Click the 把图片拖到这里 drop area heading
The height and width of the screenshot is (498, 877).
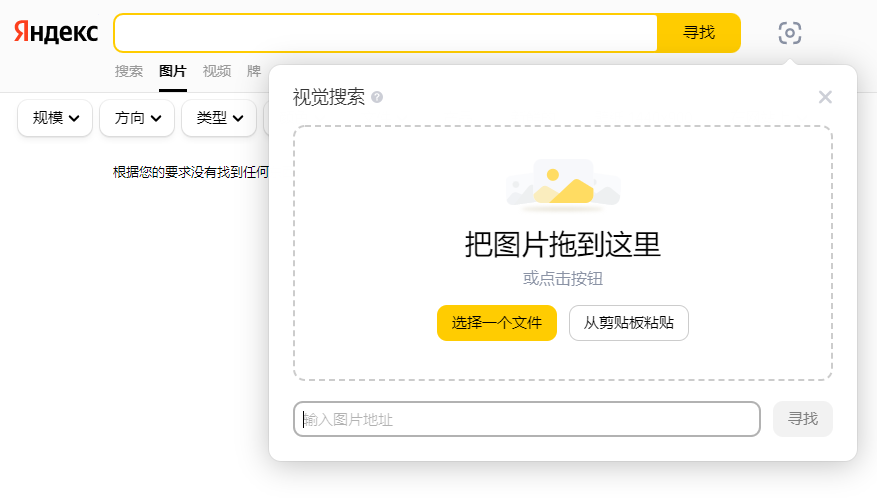point(562,244)
